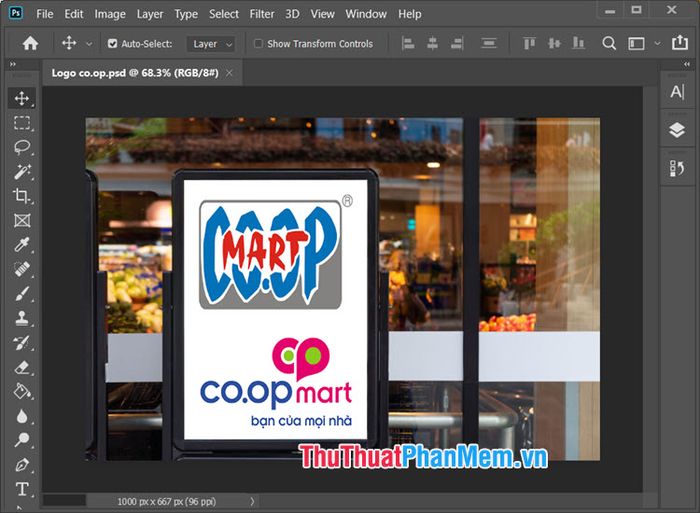The height and width of the screenshot is (513, 700).
Task: Toggle the Auto-Select checkbox
Action: [112, 44]
